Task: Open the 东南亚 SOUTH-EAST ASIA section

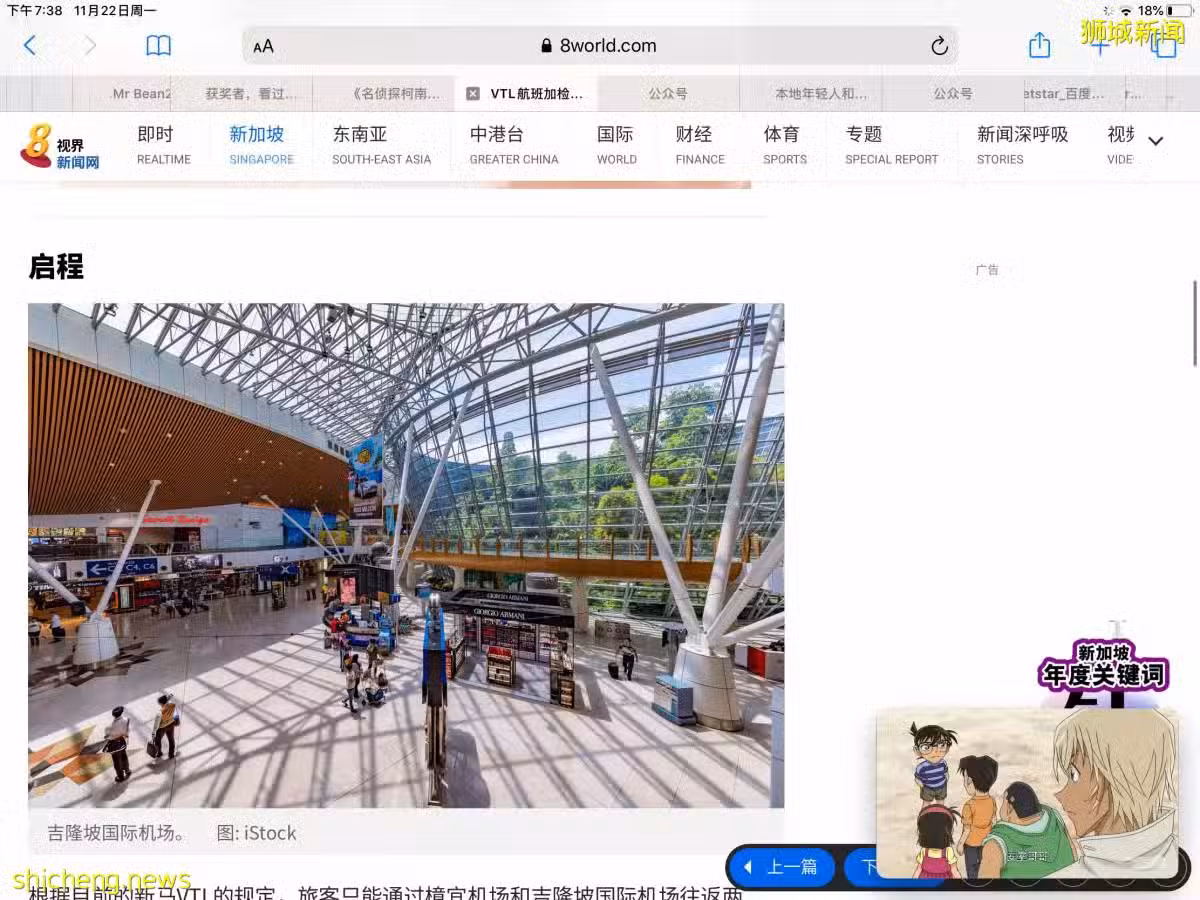Action: pos(381,145)
